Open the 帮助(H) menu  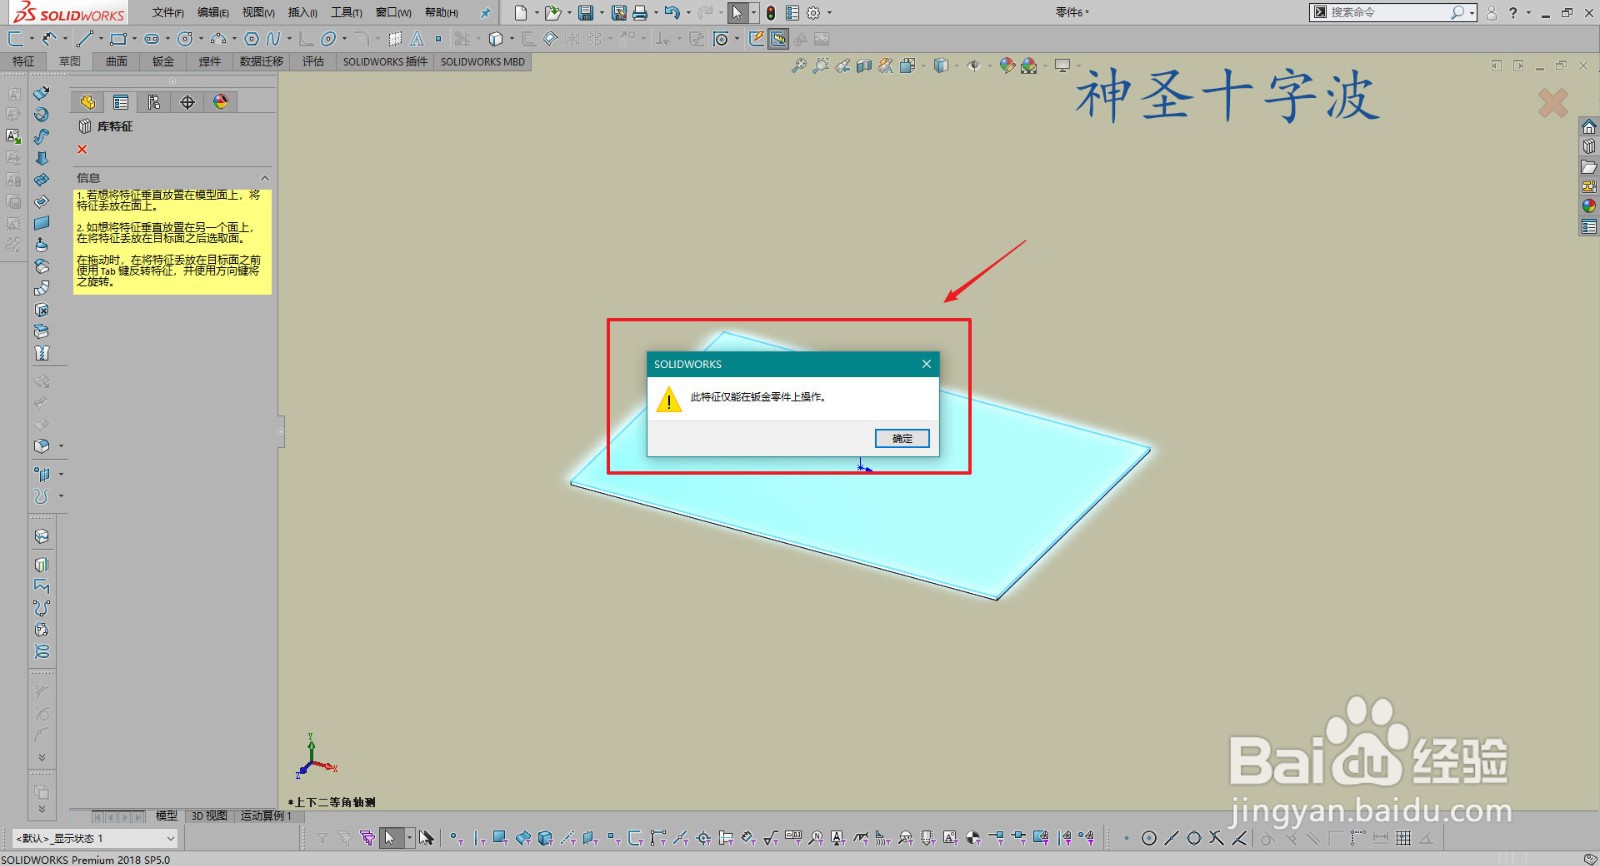click(441, 13)
